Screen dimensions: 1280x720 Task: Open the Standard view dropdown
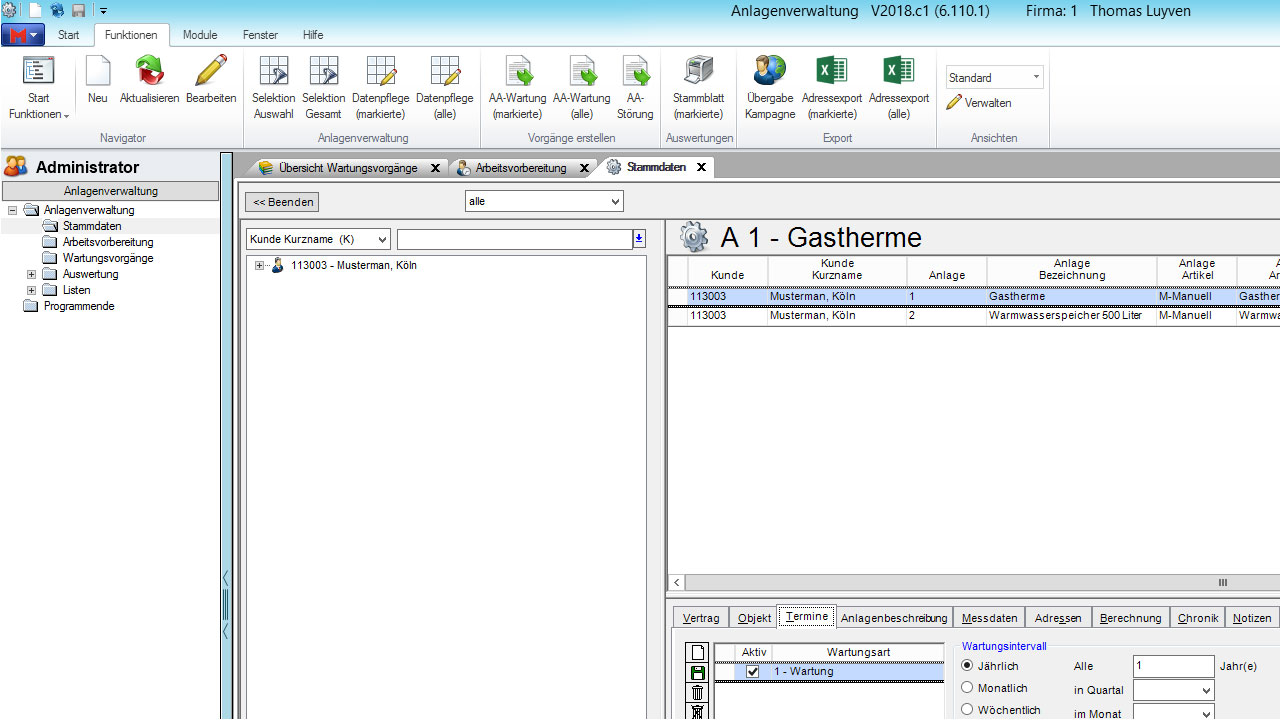click(x=995, y=77)
